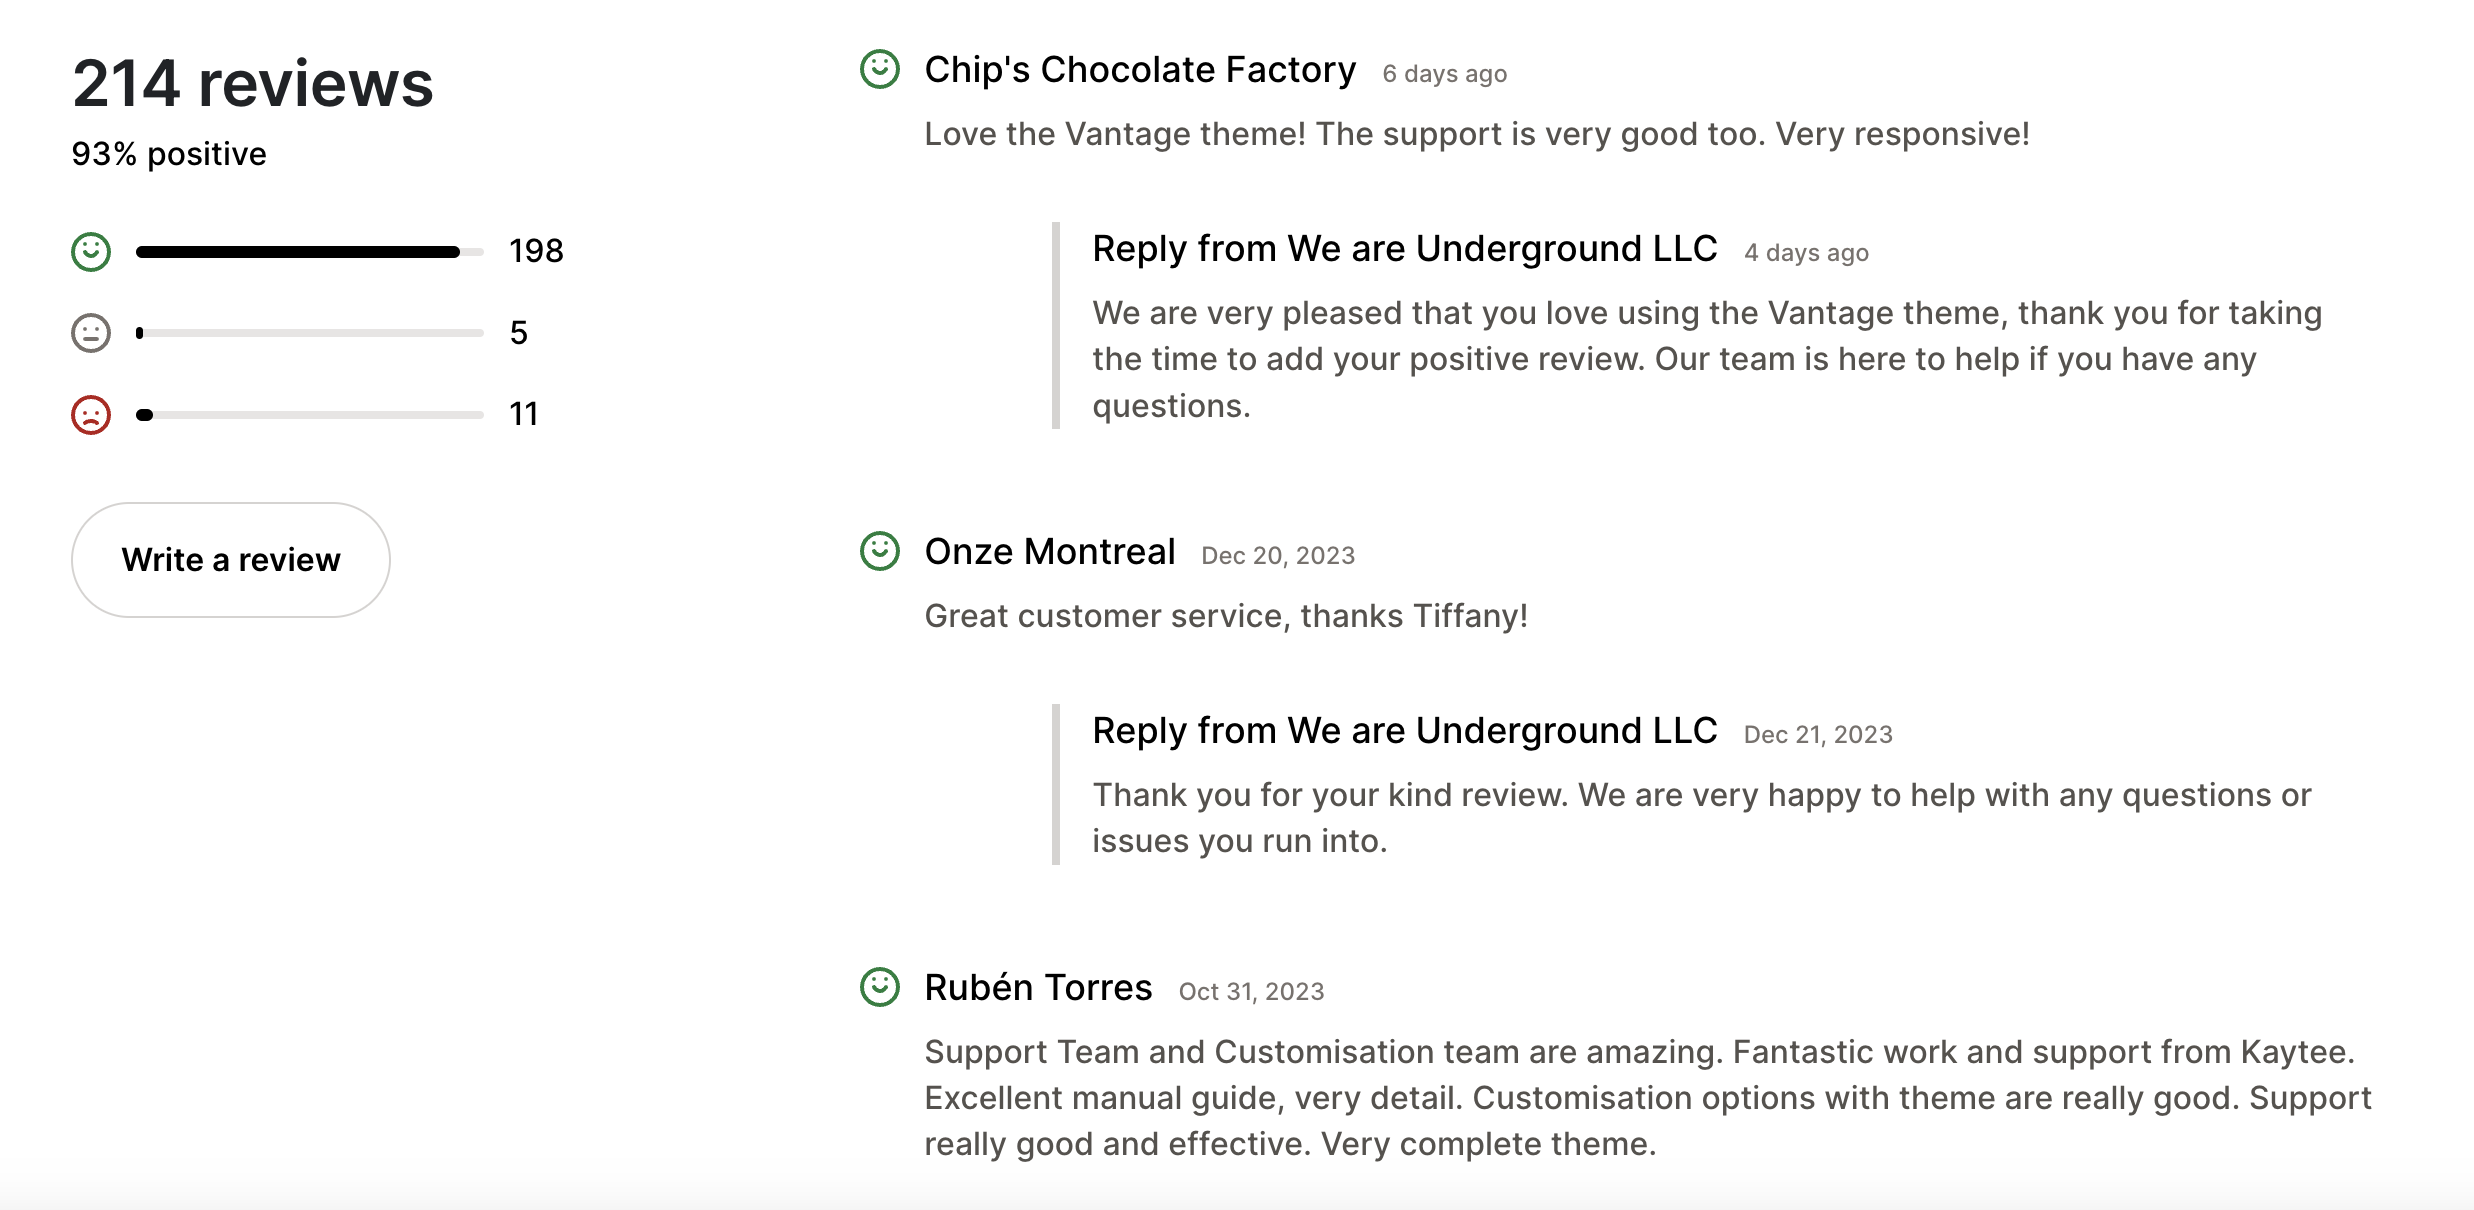The width and height of the screenshot is (2474, 1210).
Task: Expand Rubén Torres's full review
Action: coord(1645,1097)
